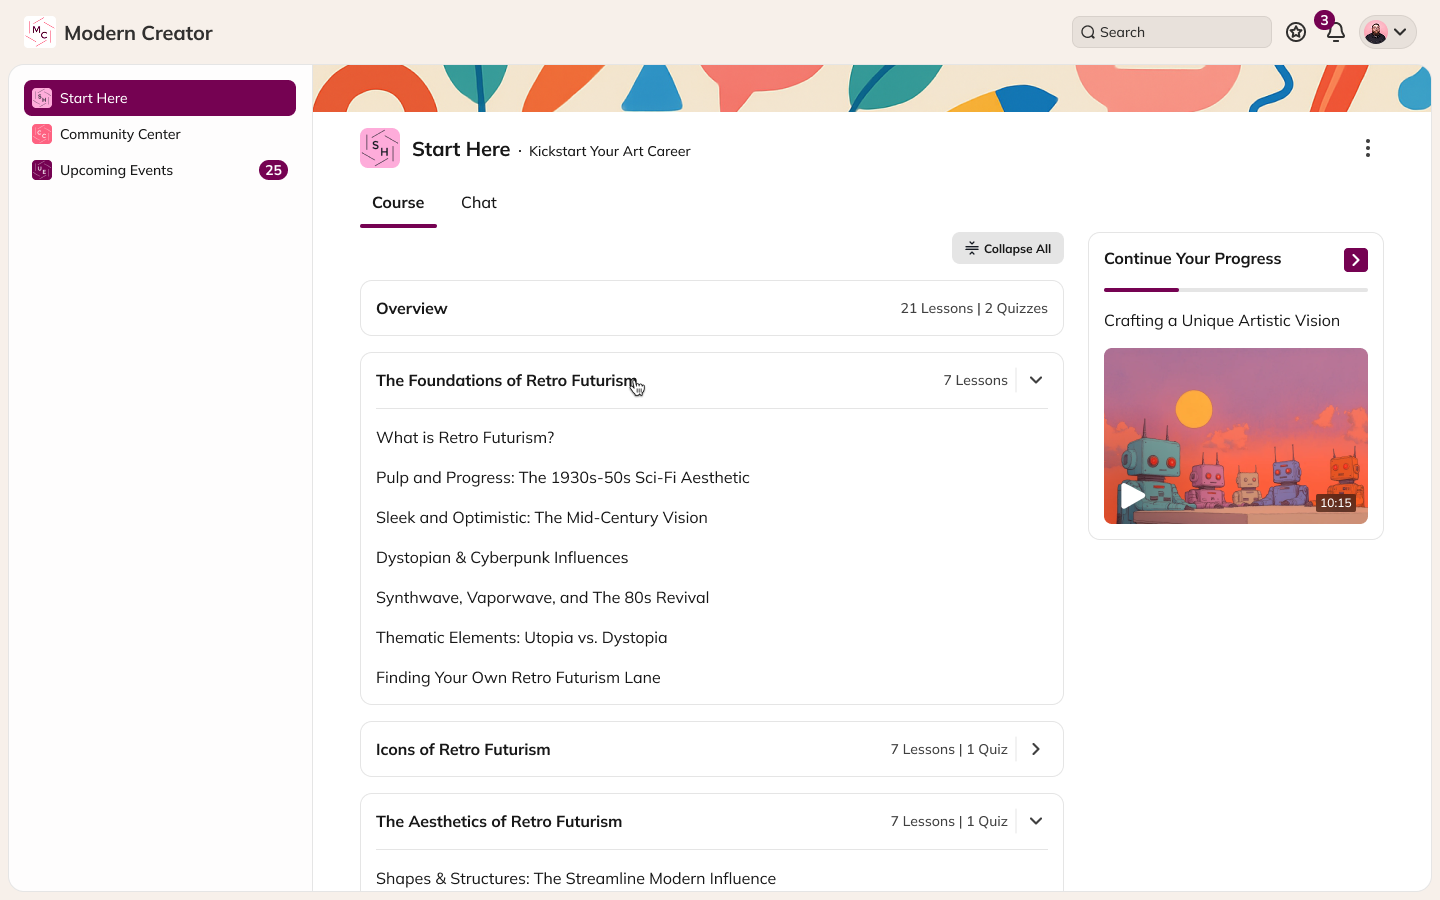This screenshot has height=900, width=1440.
Task: Select the Community Center icon
Action: click(41, 133)
